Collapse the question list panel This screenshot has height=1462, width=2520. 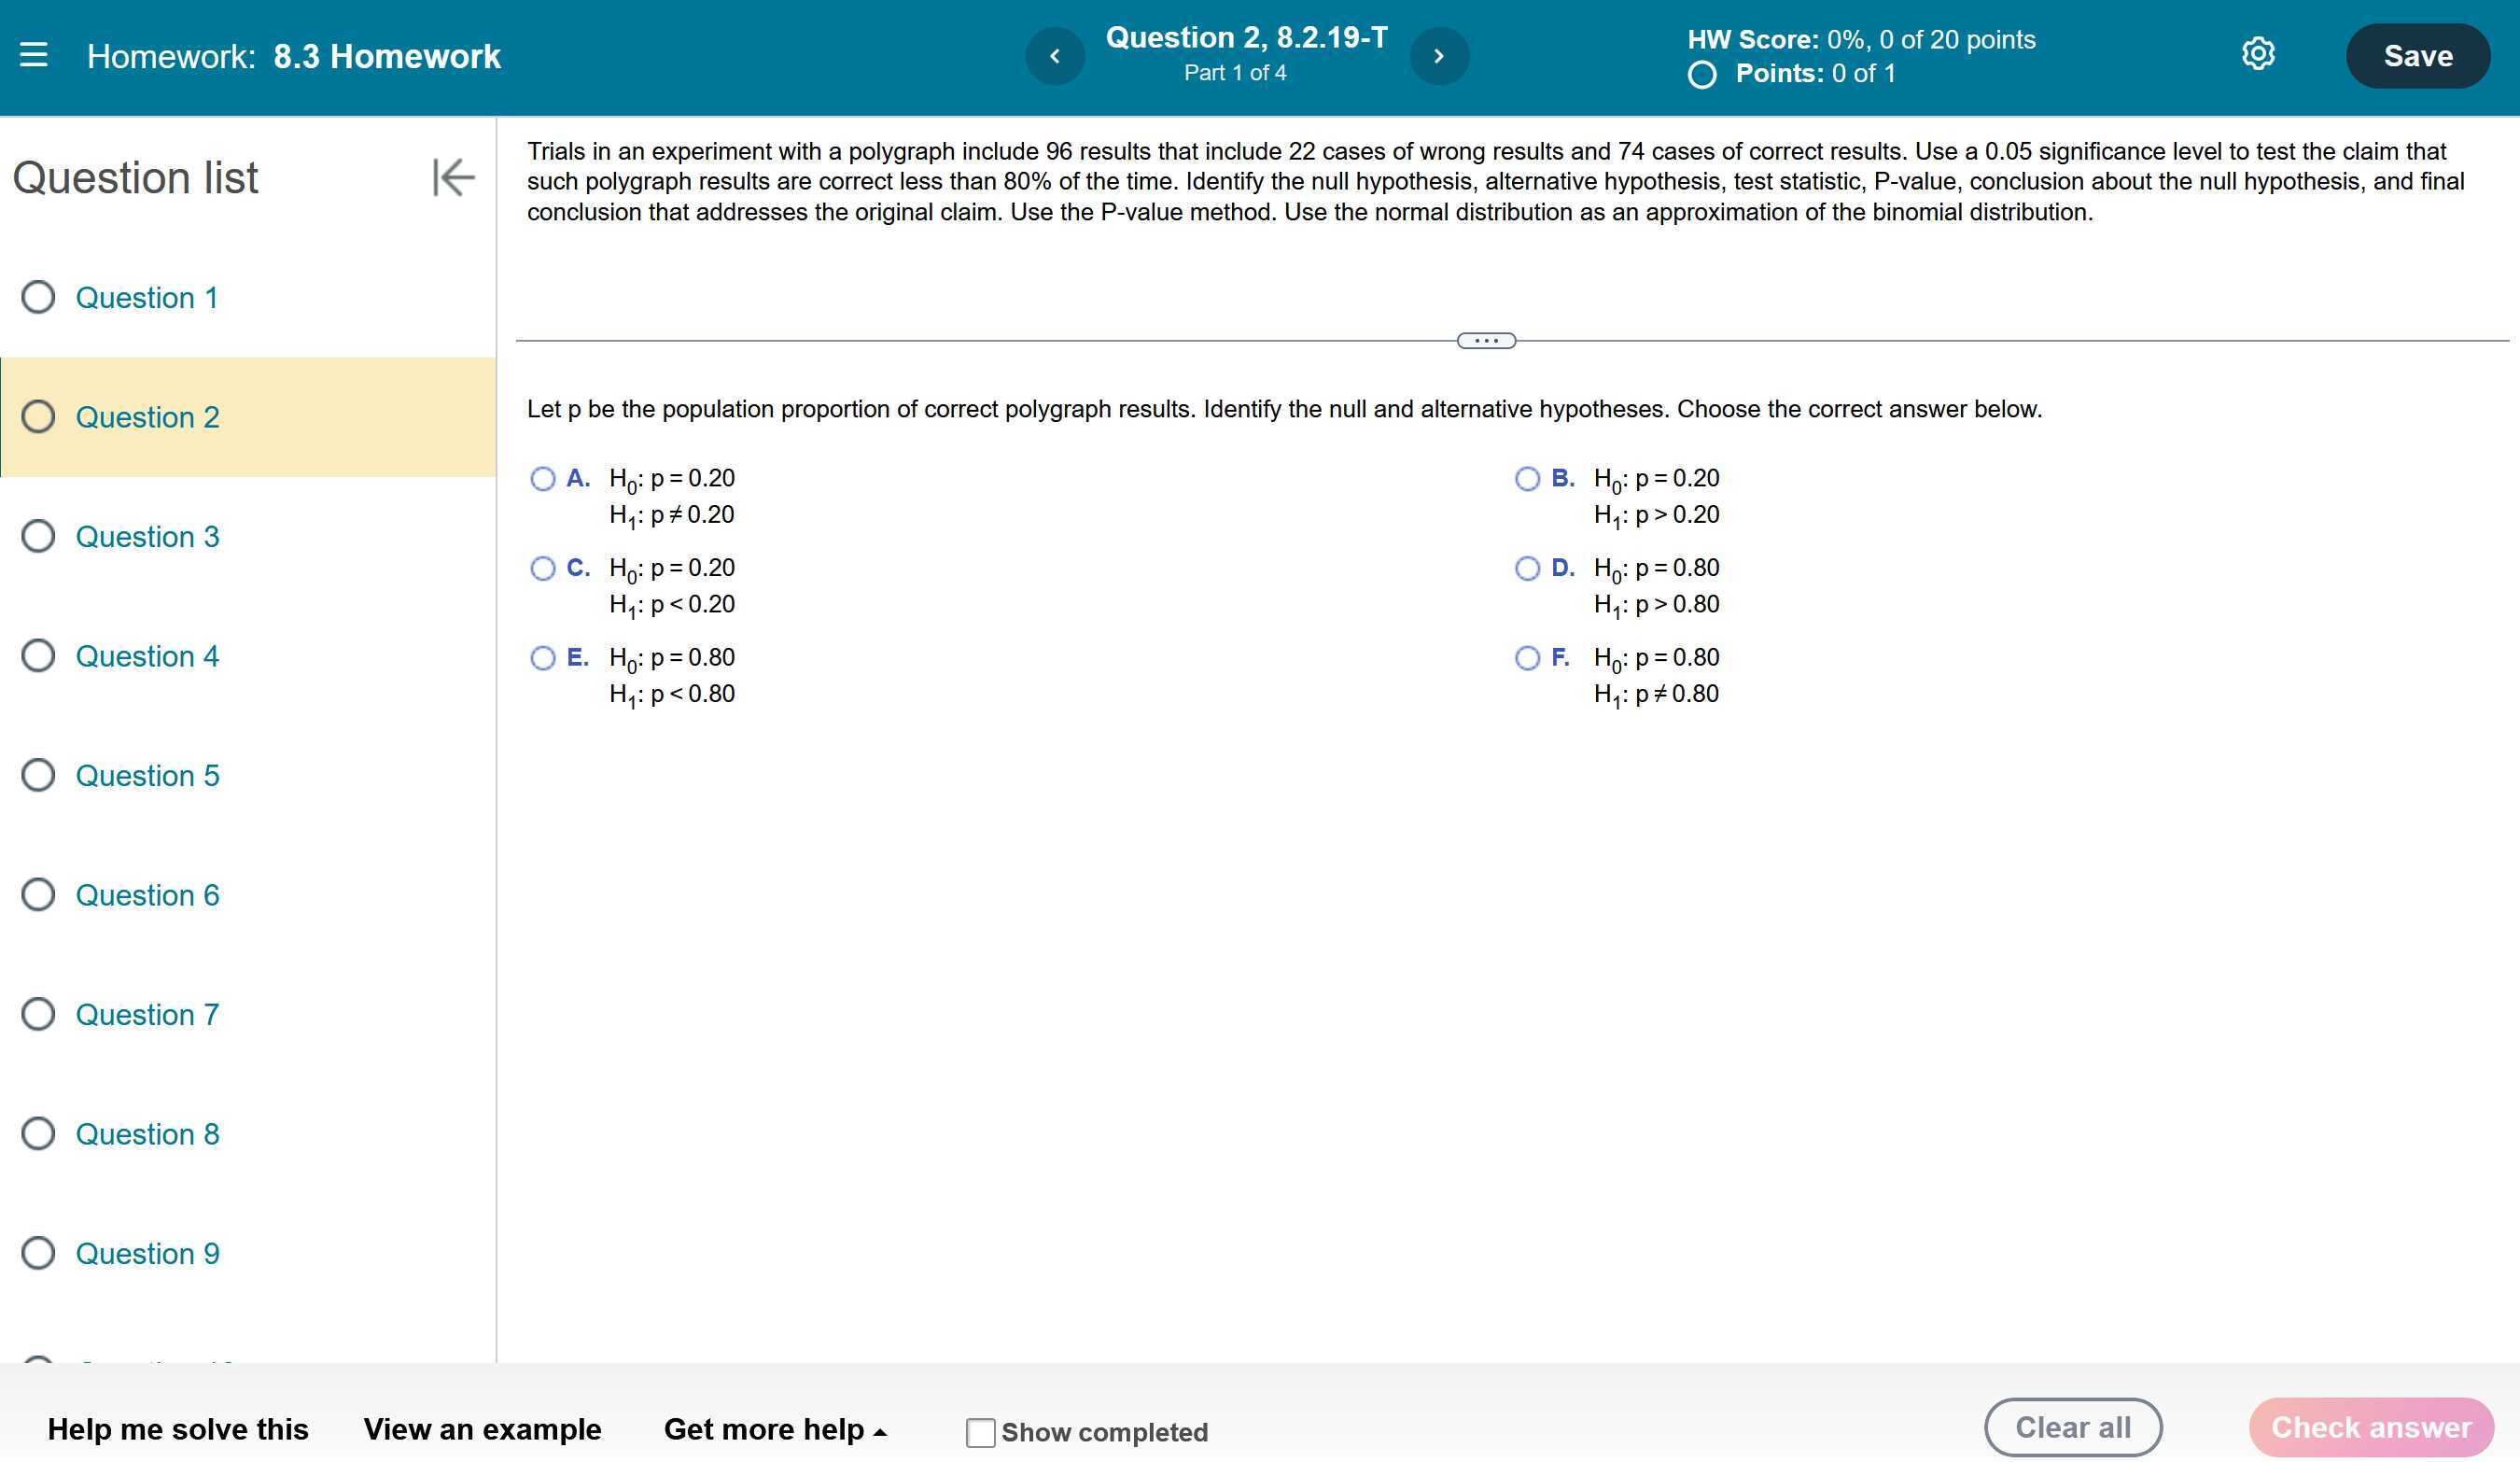tap(453, 177)
